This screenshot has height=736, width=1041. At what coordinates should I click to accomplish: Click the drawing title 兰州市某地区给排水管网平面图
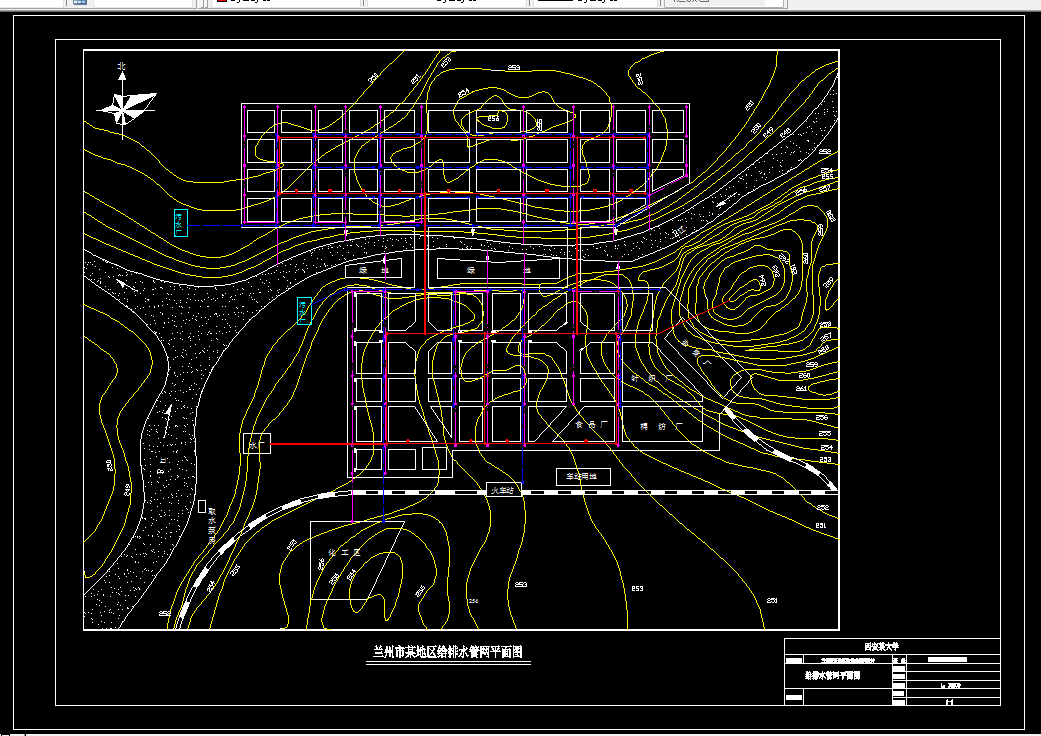point(448,652)
